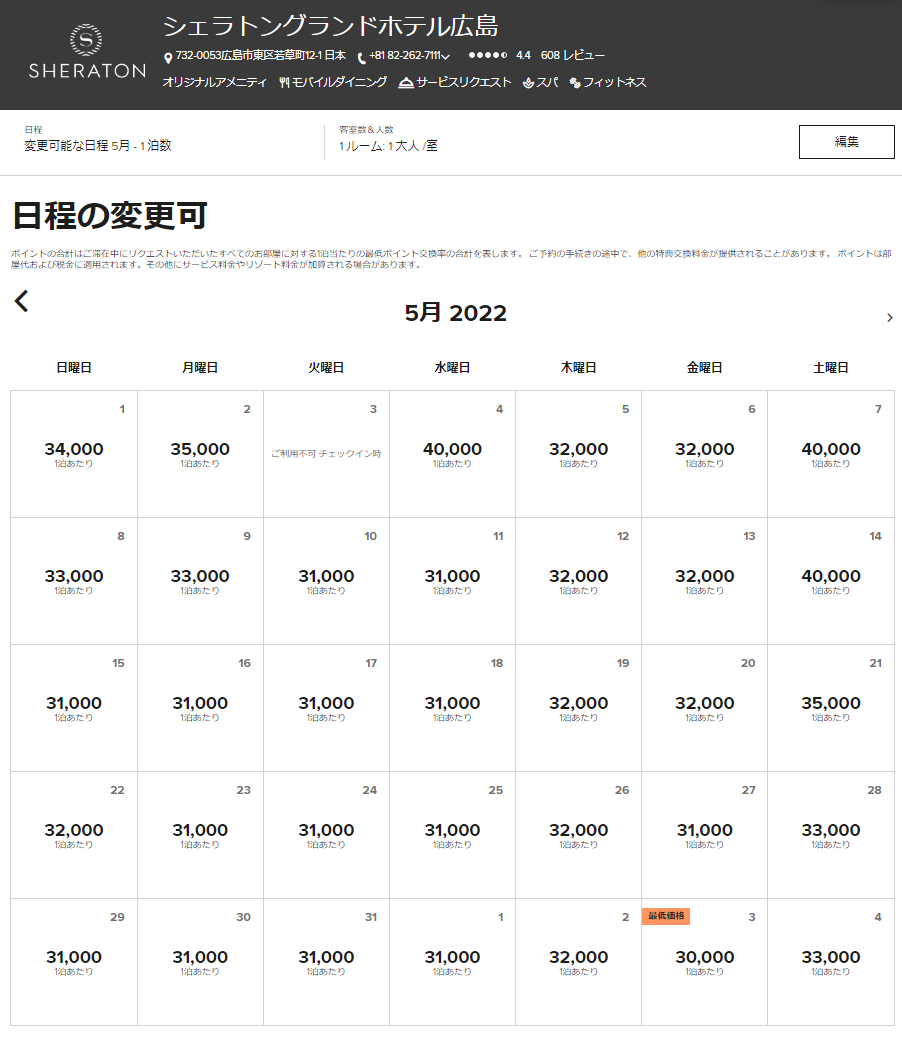Click the phone icon by hotel number

coord(362,57)
